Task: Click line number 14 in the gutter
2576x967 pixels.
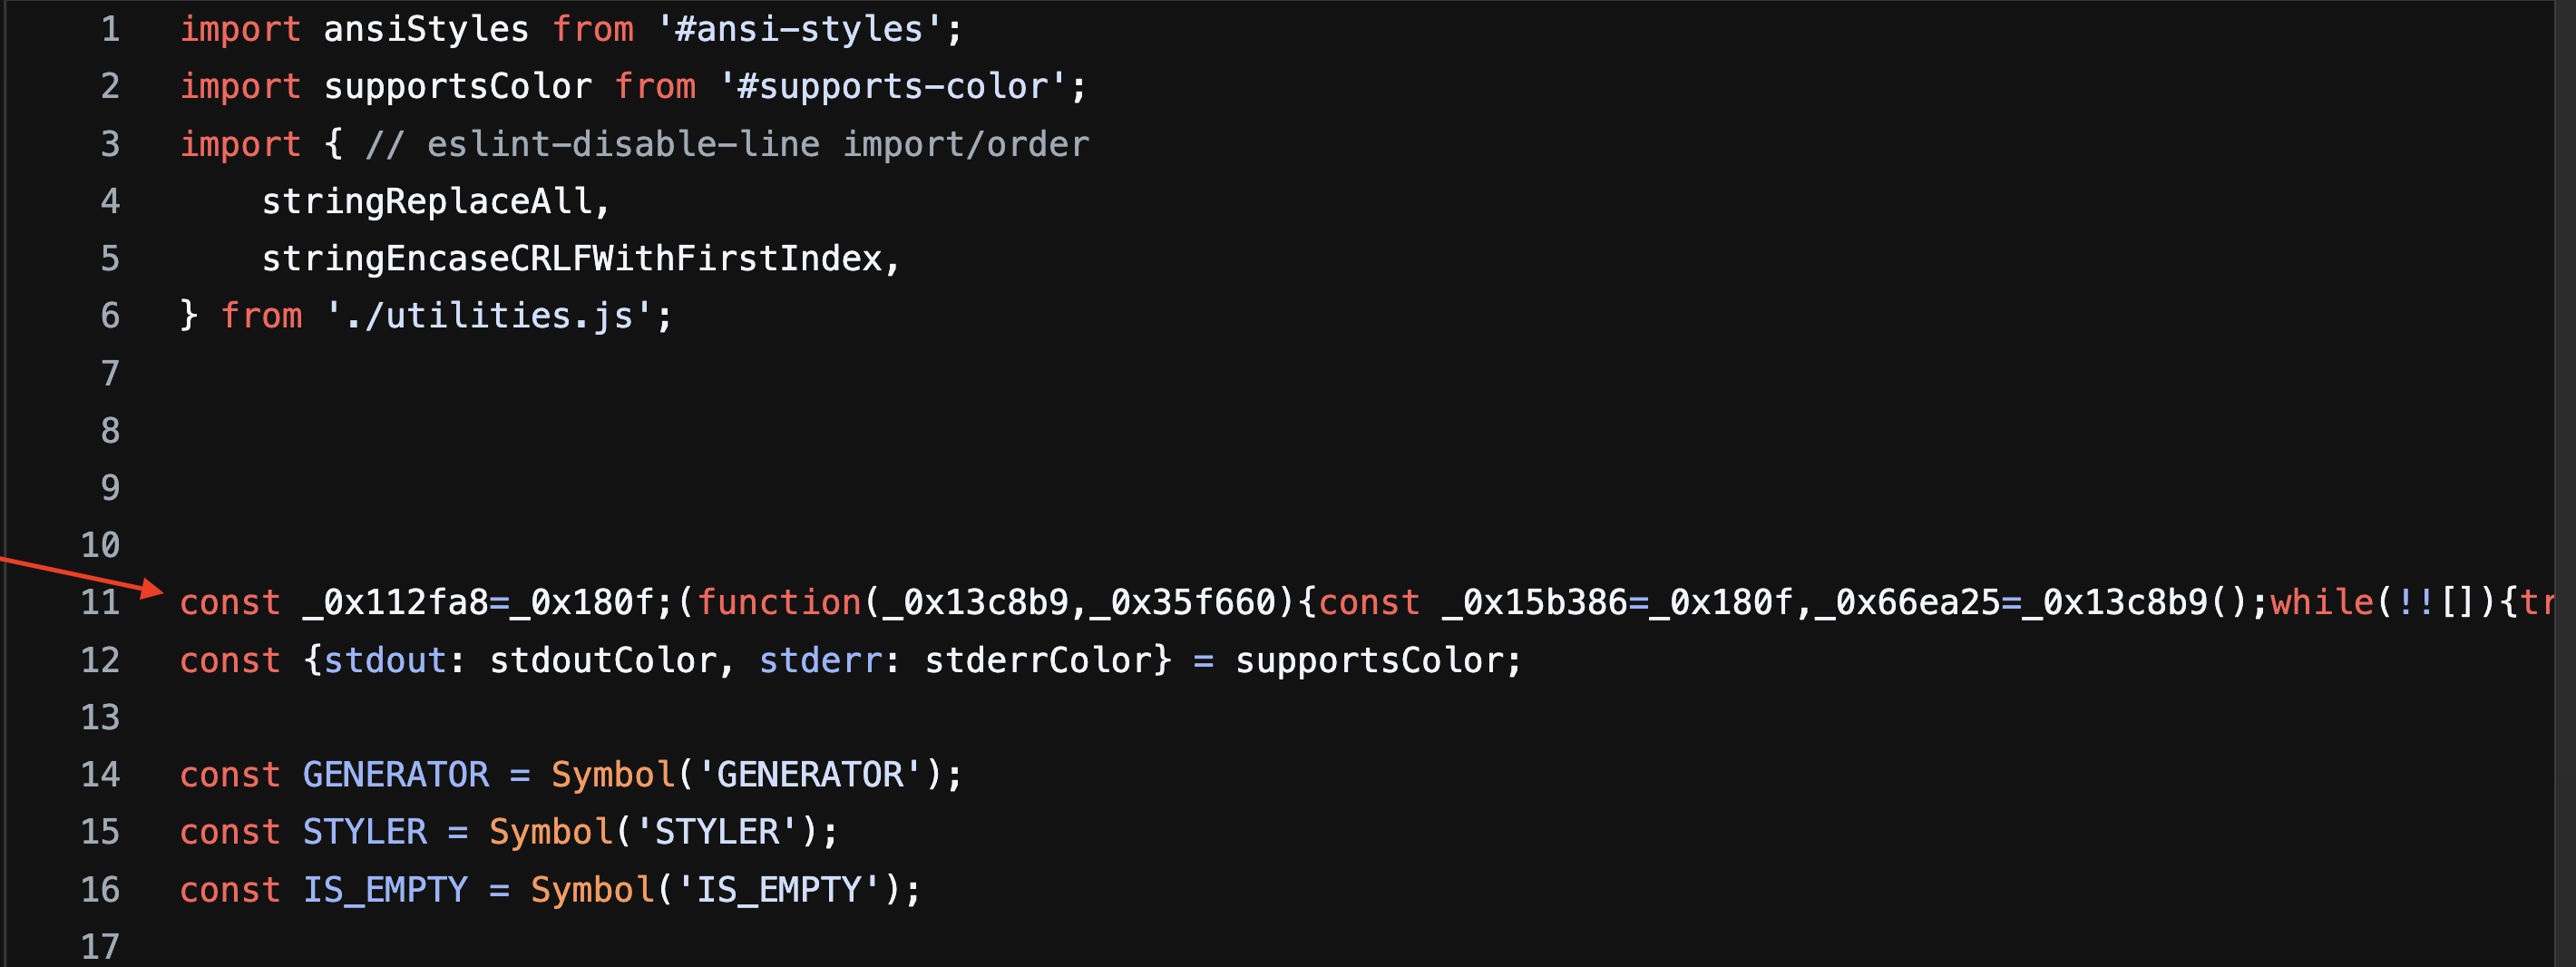Action: point(100,775)
